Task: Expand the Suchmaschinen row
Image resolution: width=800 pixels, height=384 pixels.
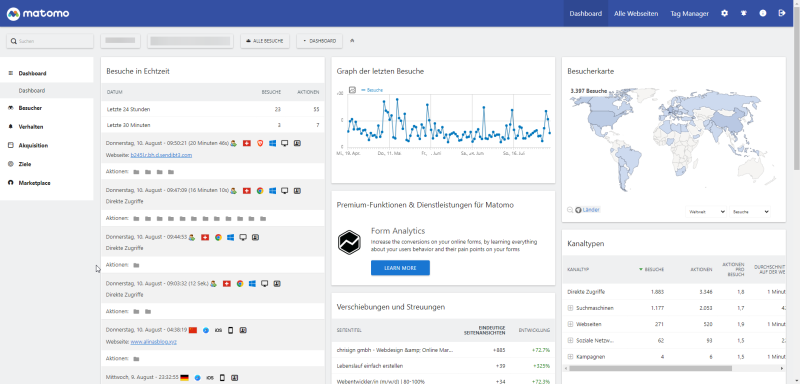Action: [x=570, y=308]
